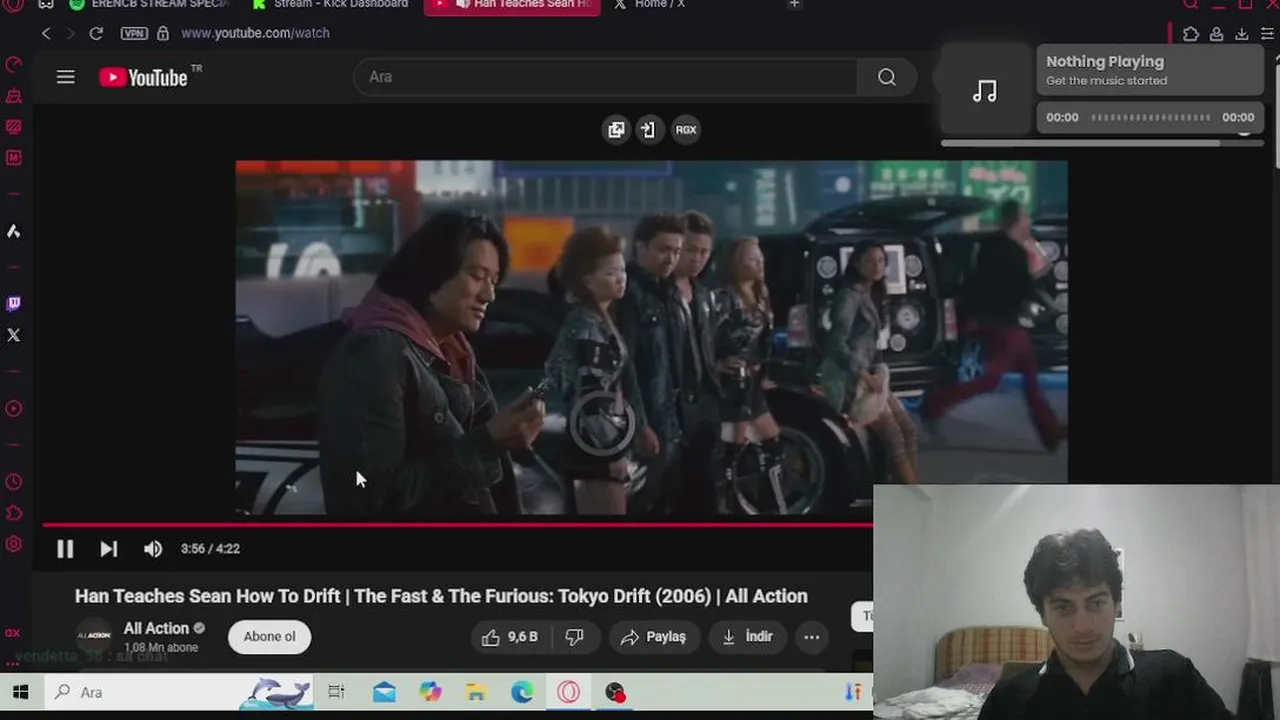
Task: Pause the YouTube video
Action: 65,548
